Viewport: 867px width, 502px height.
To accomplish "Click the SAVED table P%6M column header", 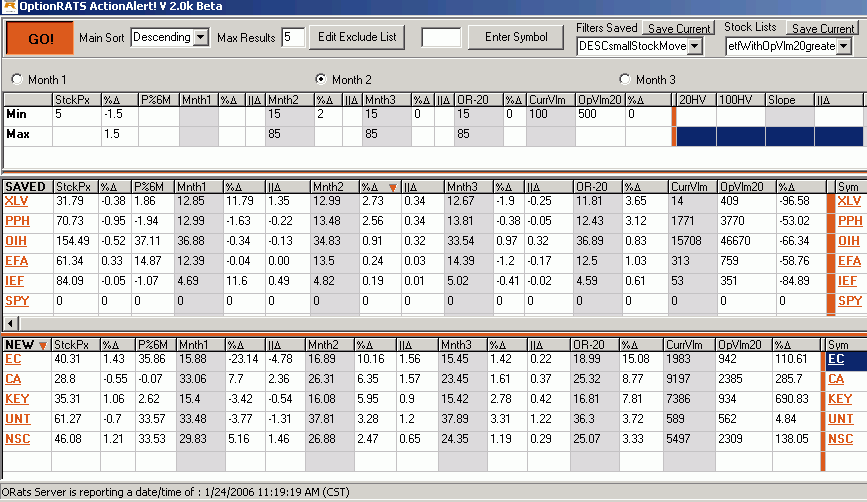I will point(153,187).
